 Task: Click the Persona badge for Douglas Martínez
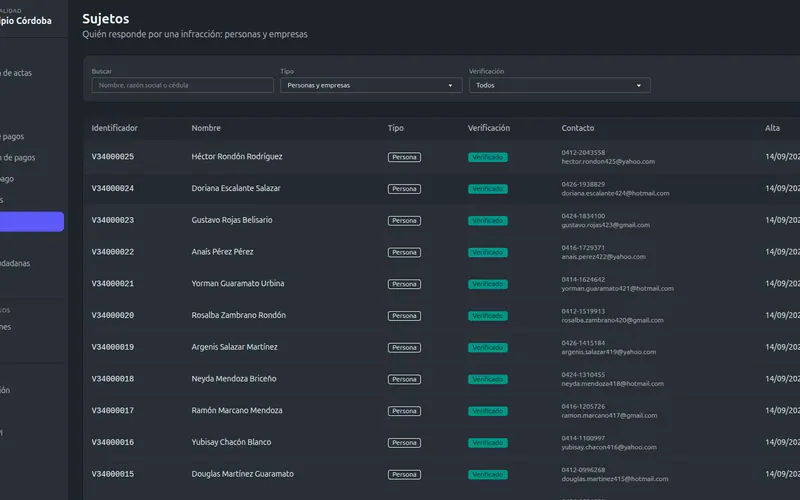404,474
